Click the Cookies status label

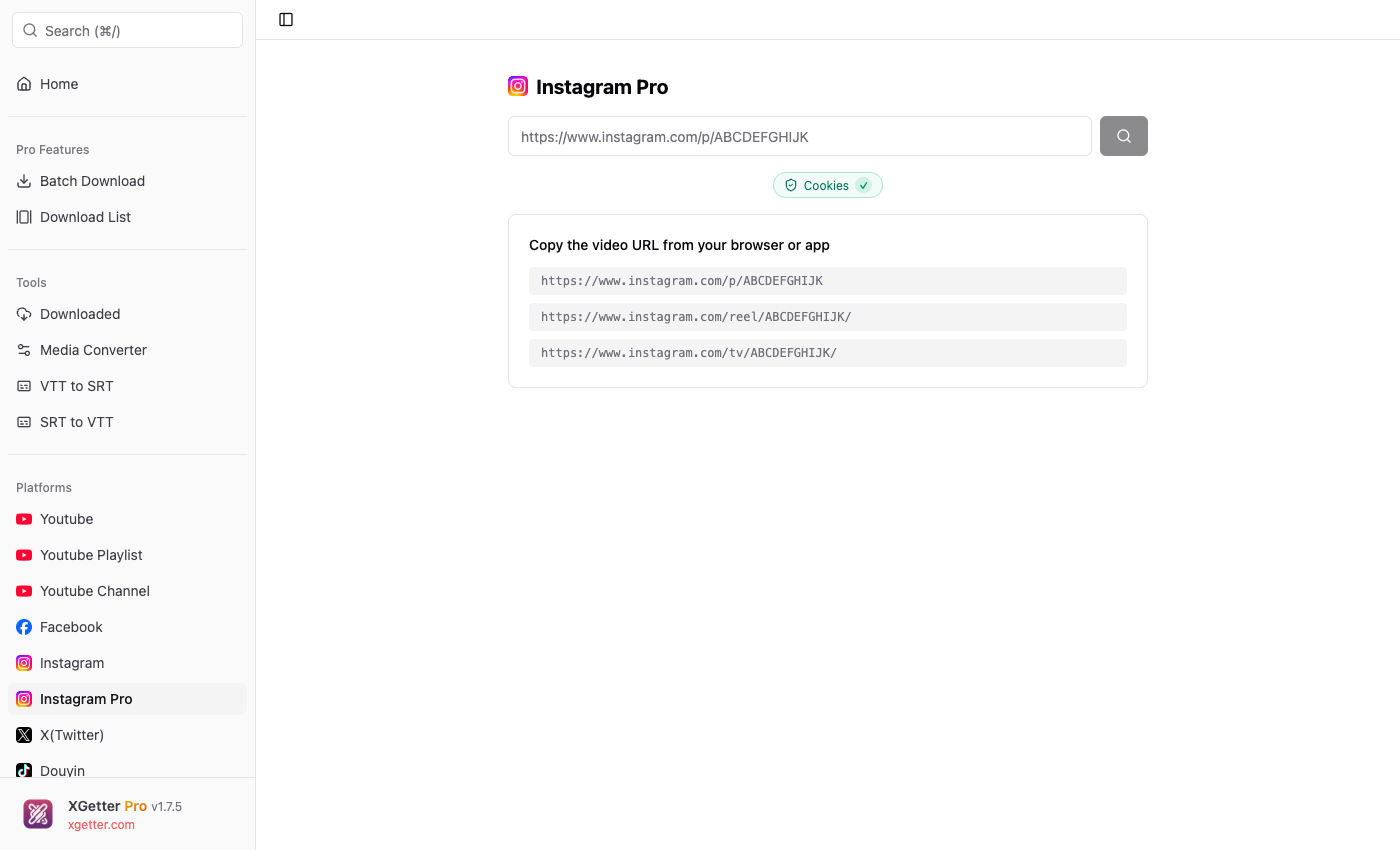tap(826, 185)
